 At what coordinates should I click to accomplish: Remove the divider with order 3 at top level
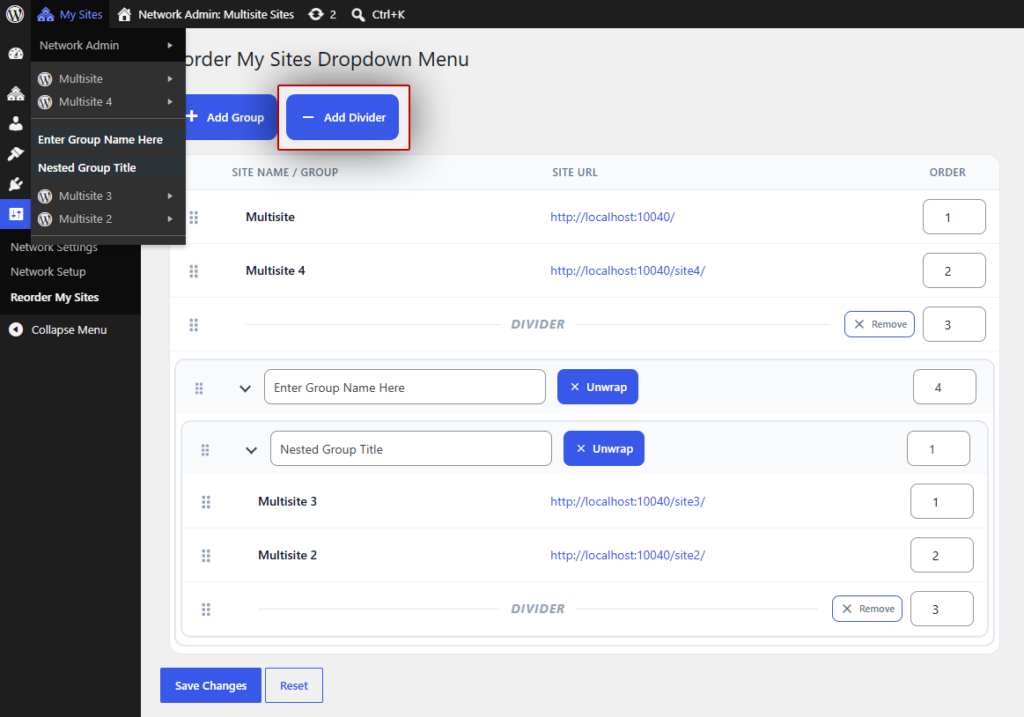[880, 324]
